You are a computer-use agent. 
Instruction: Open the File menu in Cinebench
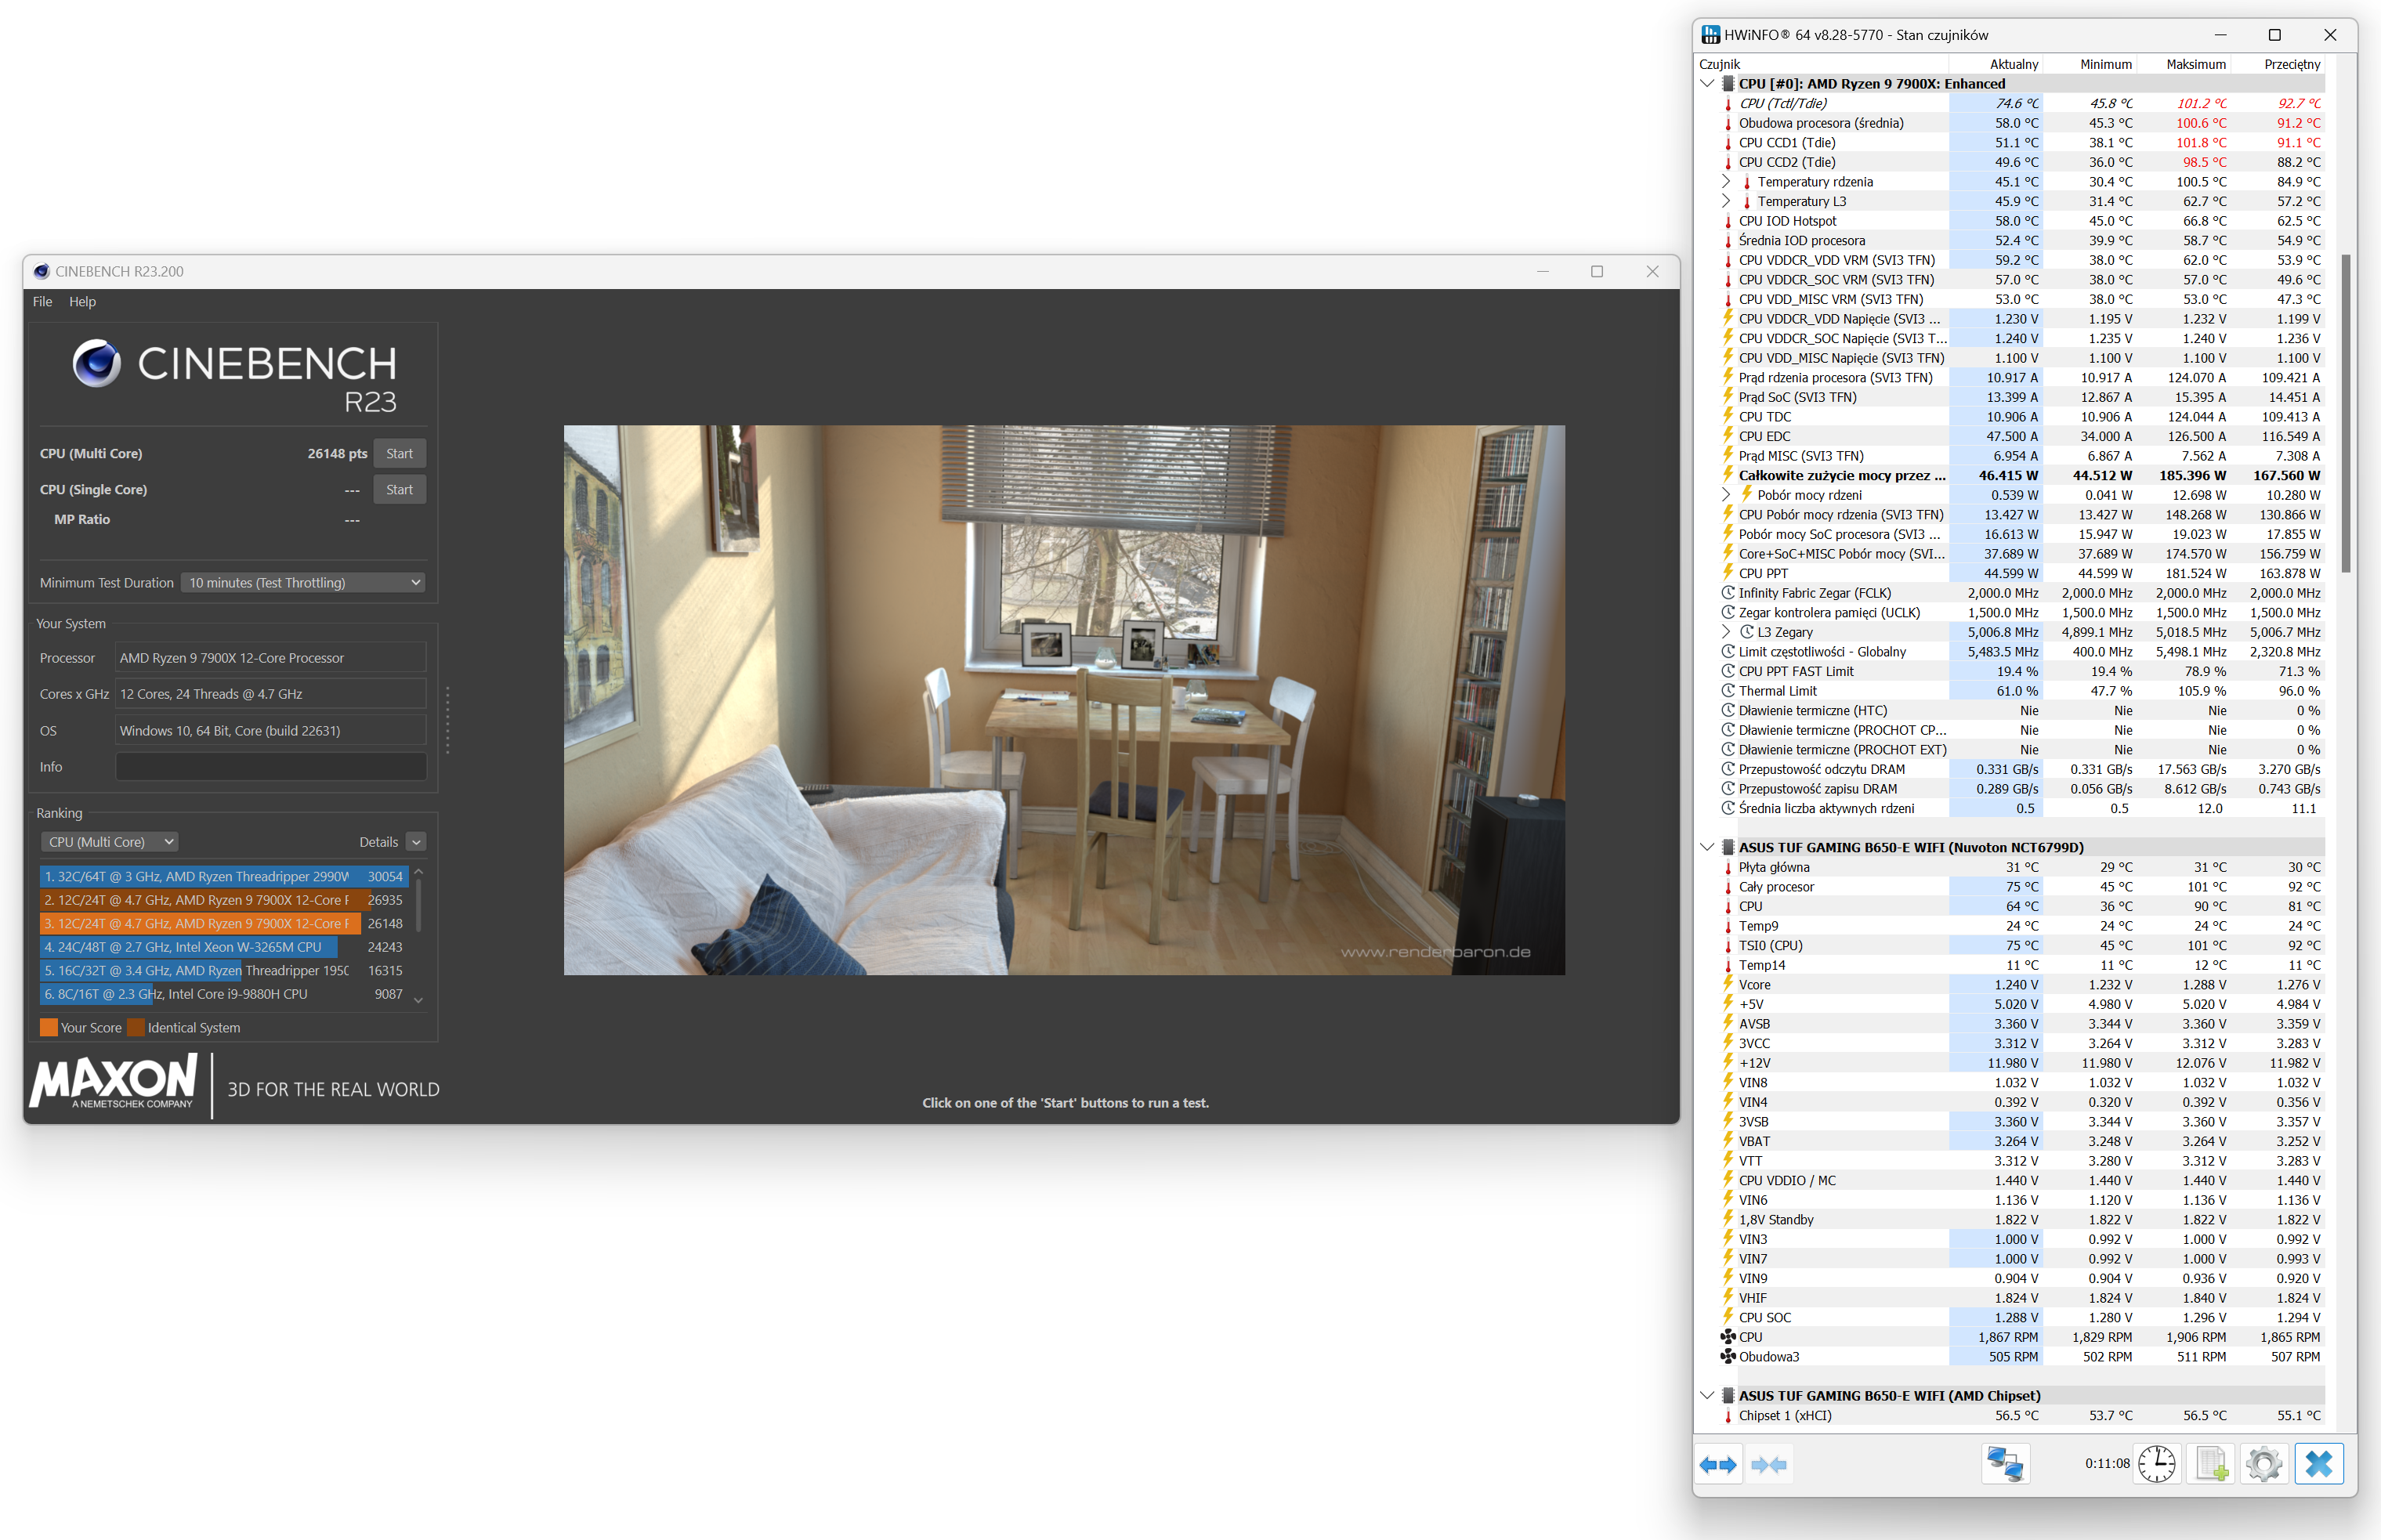tap(42, 302)
